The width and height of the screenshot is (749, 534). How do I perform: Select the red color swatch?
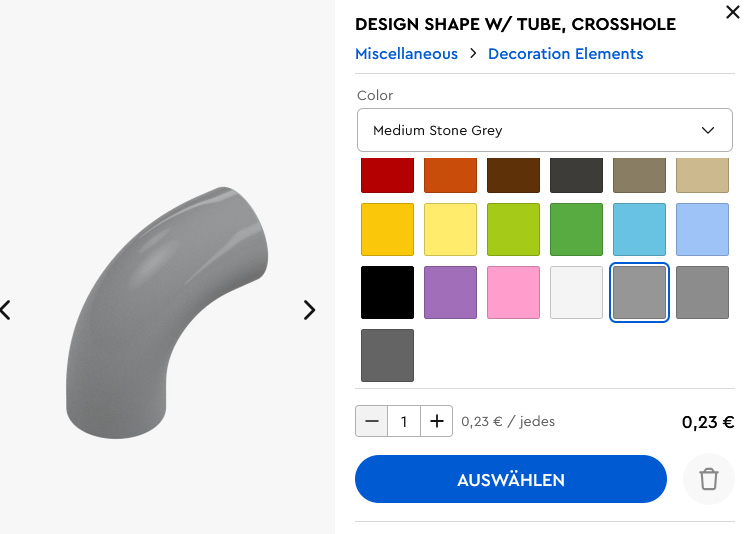coord(387,175)
